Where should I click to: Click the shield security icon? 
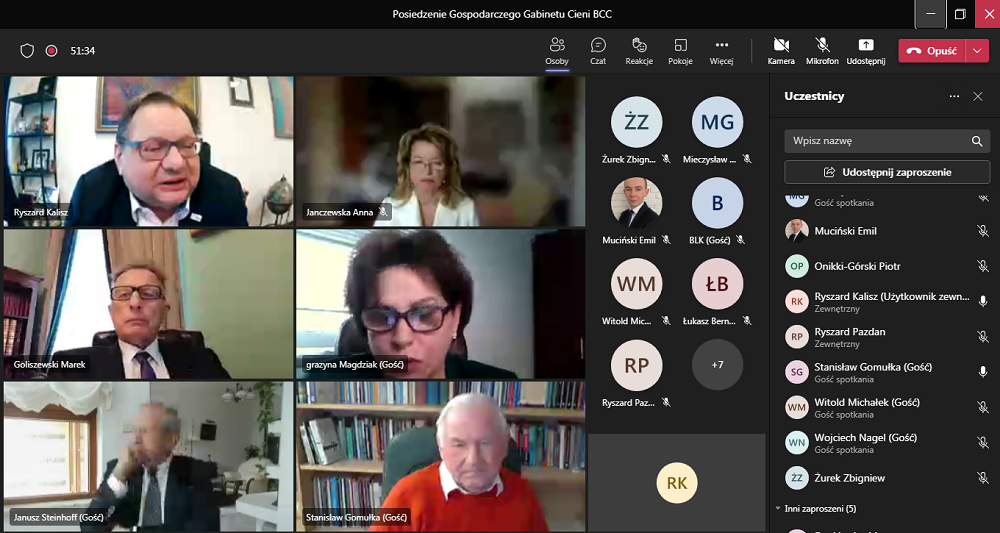[27, 51]
